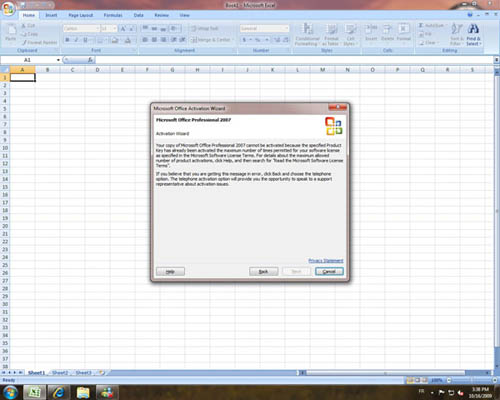500x400 pixels.
Task: Toggle Underline formatting
Action: pyautogui.click(x=85, y=40)
